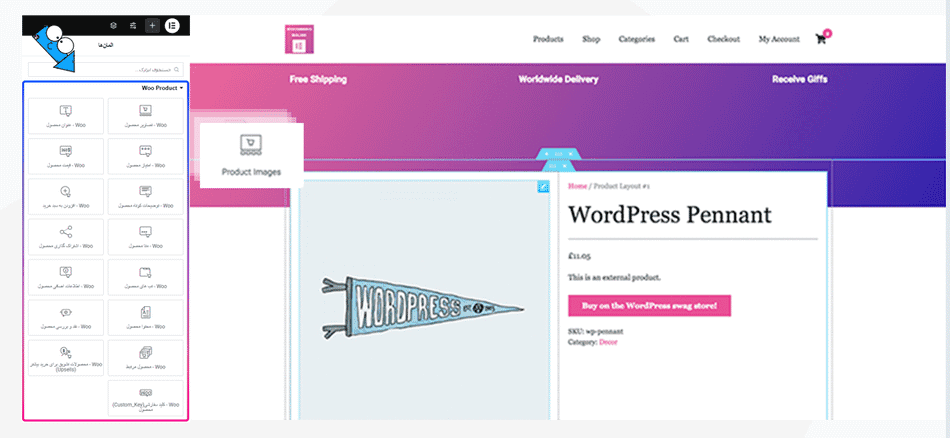Image resolution: width=950 pixels, height=438 pixels.
Task: Open the Products menu item
Action: [548, 39]
